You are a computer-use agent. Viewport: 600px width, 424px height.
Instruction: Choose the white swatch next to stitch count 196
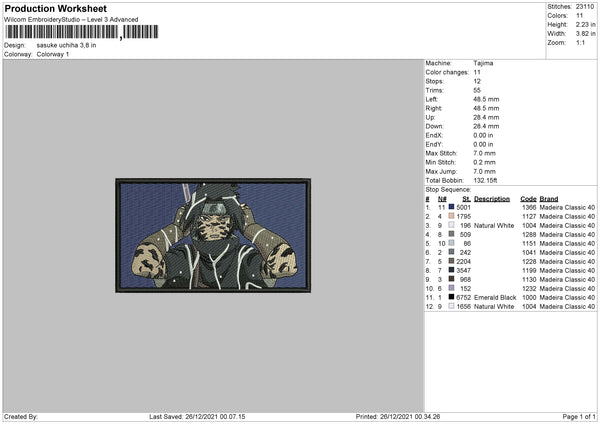[x=451, y=225]
